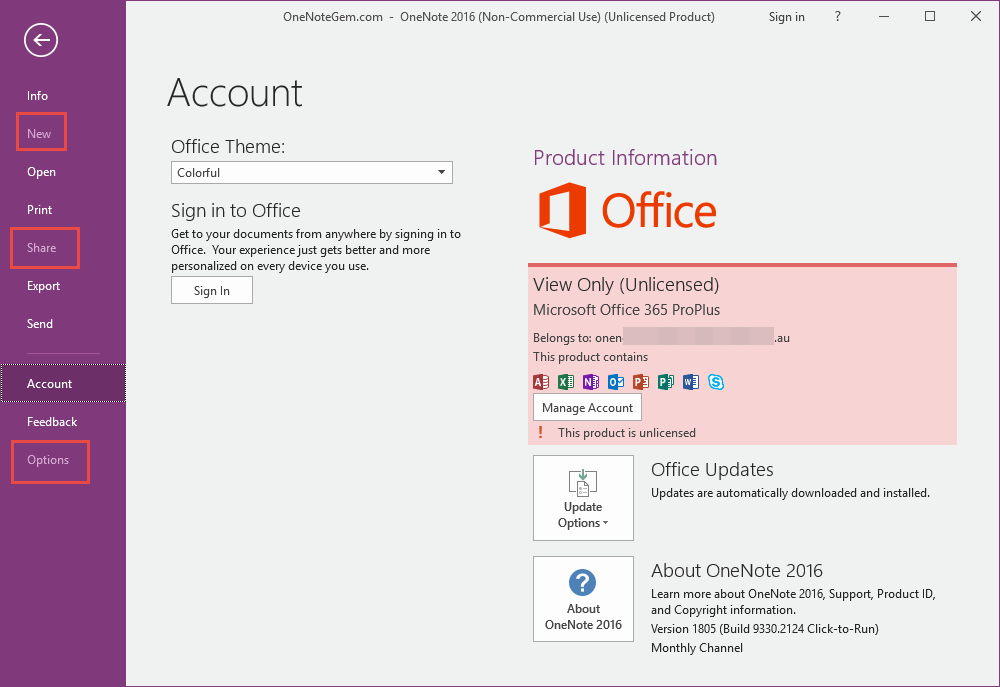Image resolution: width=1000 pixels, height=687 pixels.
Task: Minimize the OneNote window
Action: (x=884, y=17)
